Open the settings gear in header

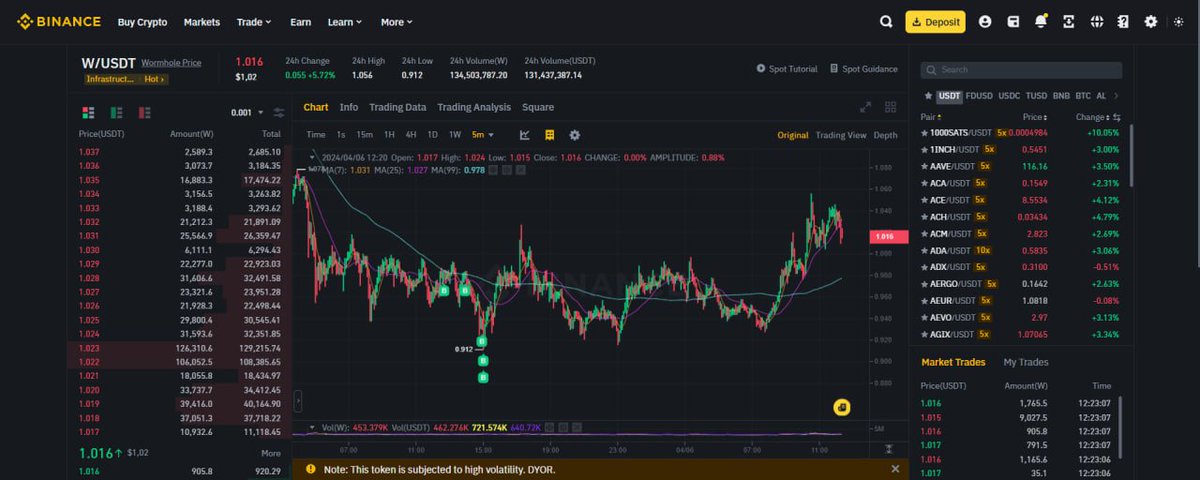[1151, 21]
